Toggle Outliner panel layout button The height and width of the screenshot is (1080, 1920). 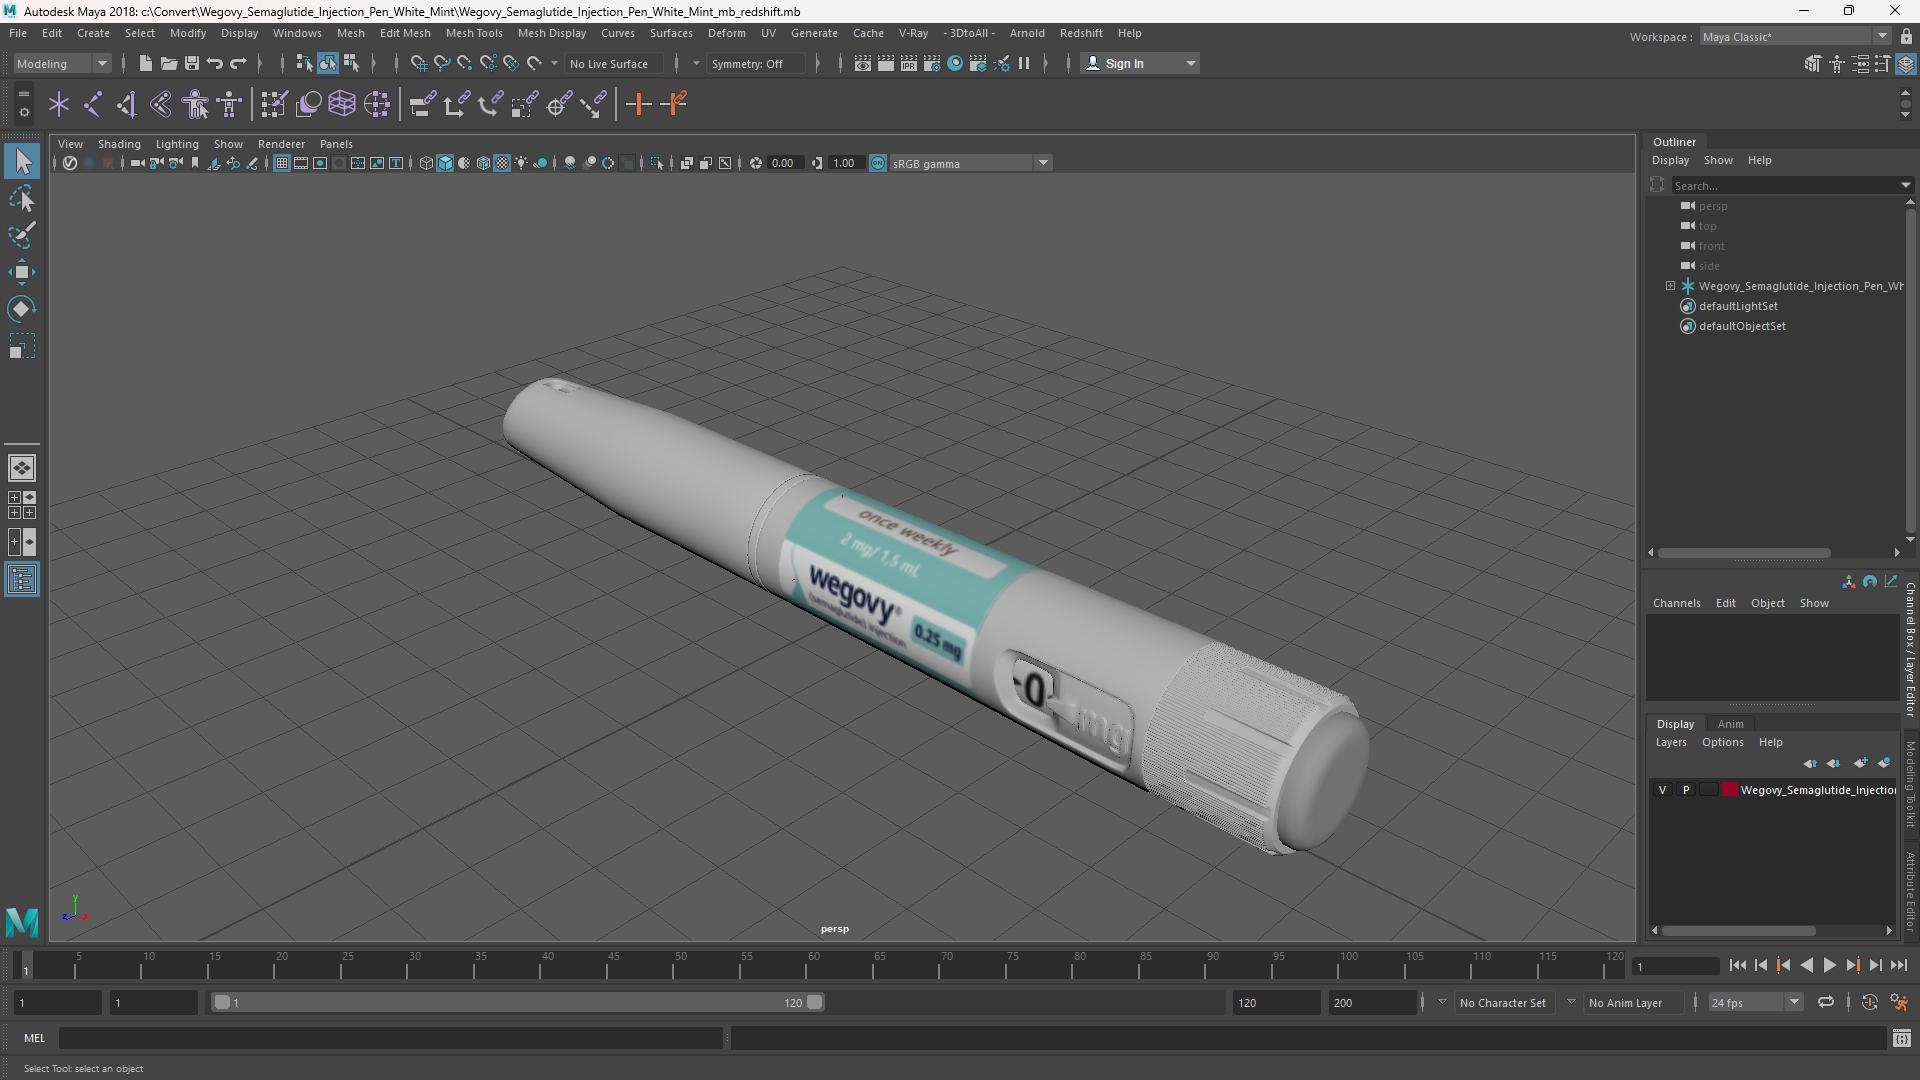[x=22, y=580]
